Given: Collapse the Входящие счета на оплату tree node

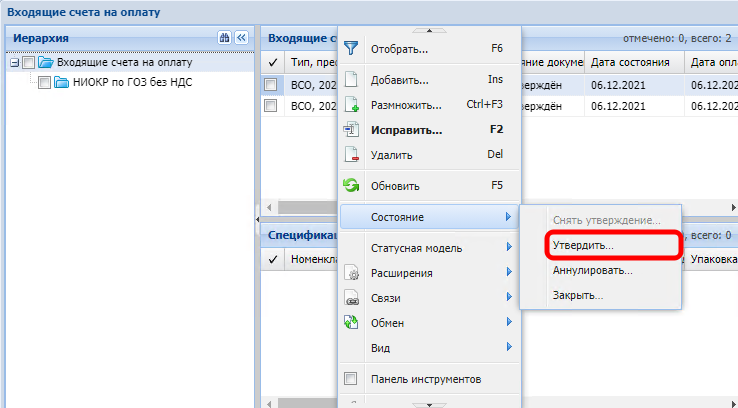Looking at the screenshot, I should tap(14, 63).
